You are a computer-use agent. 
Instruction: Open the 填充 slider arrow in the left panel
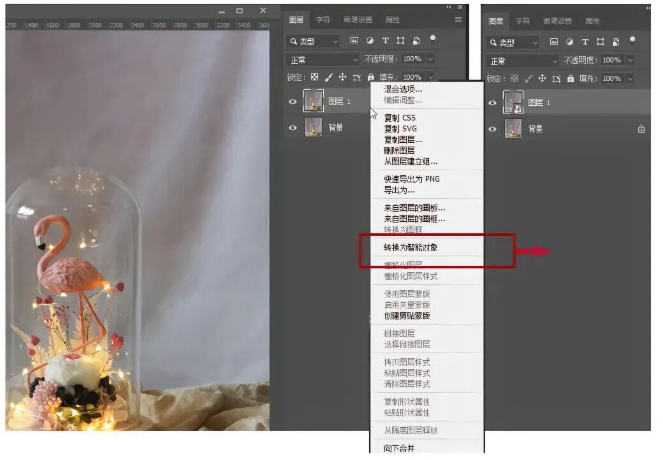point(430,77)
